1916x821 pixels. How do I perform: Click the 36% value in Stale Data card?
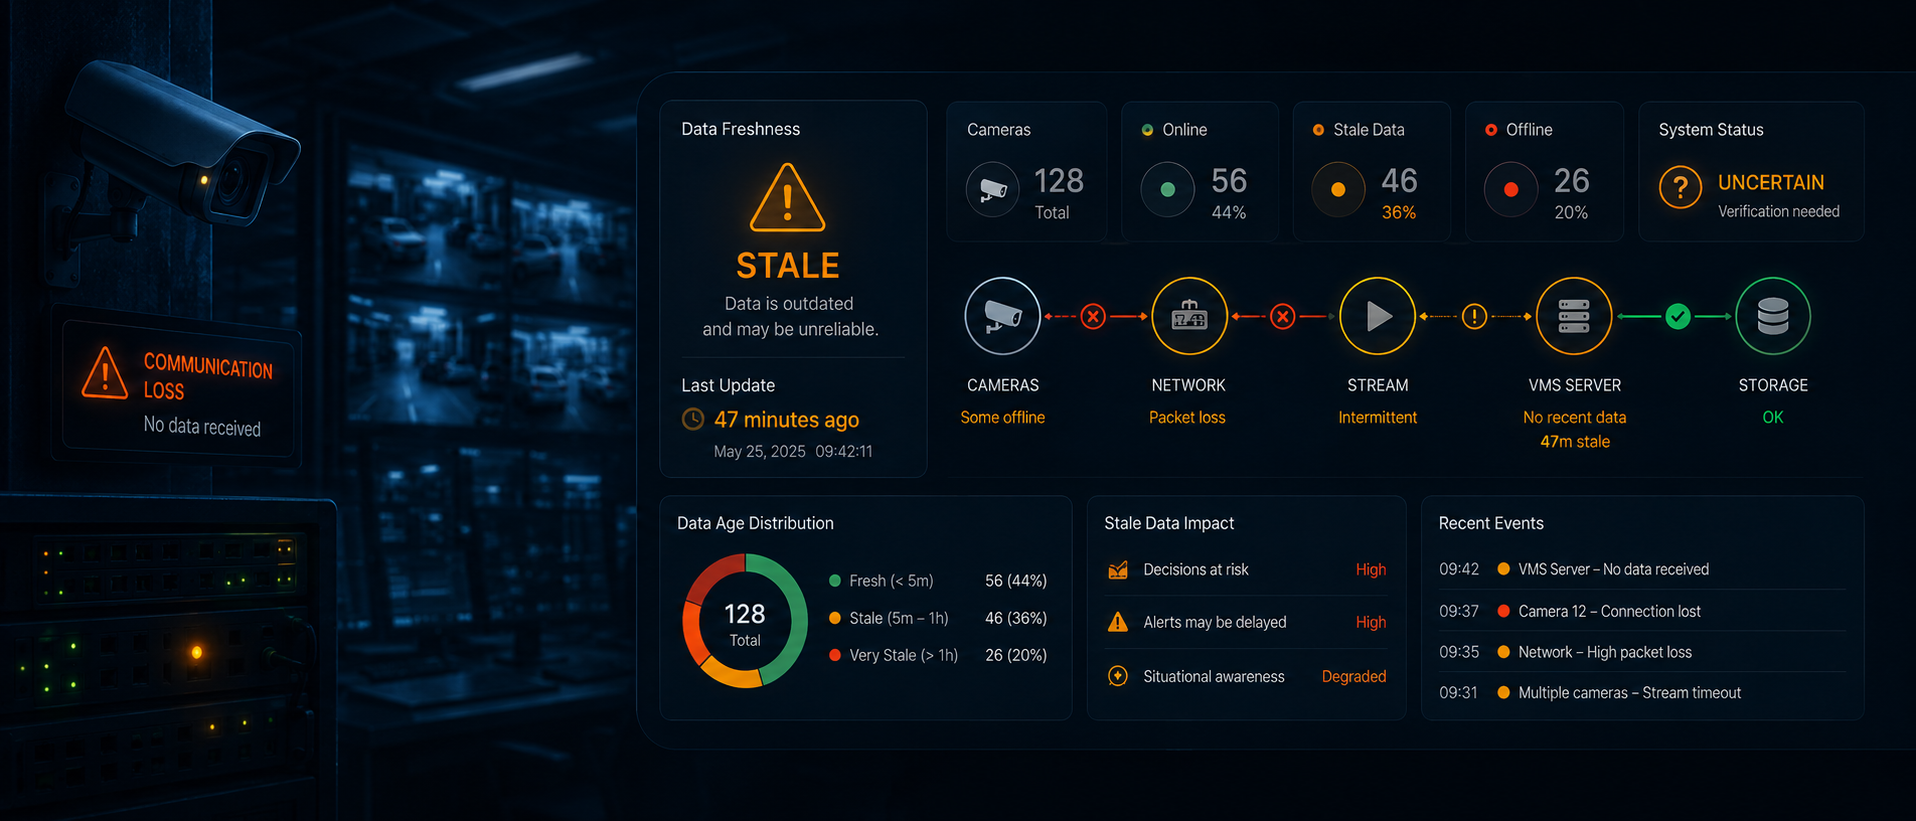click(1399, 213)
